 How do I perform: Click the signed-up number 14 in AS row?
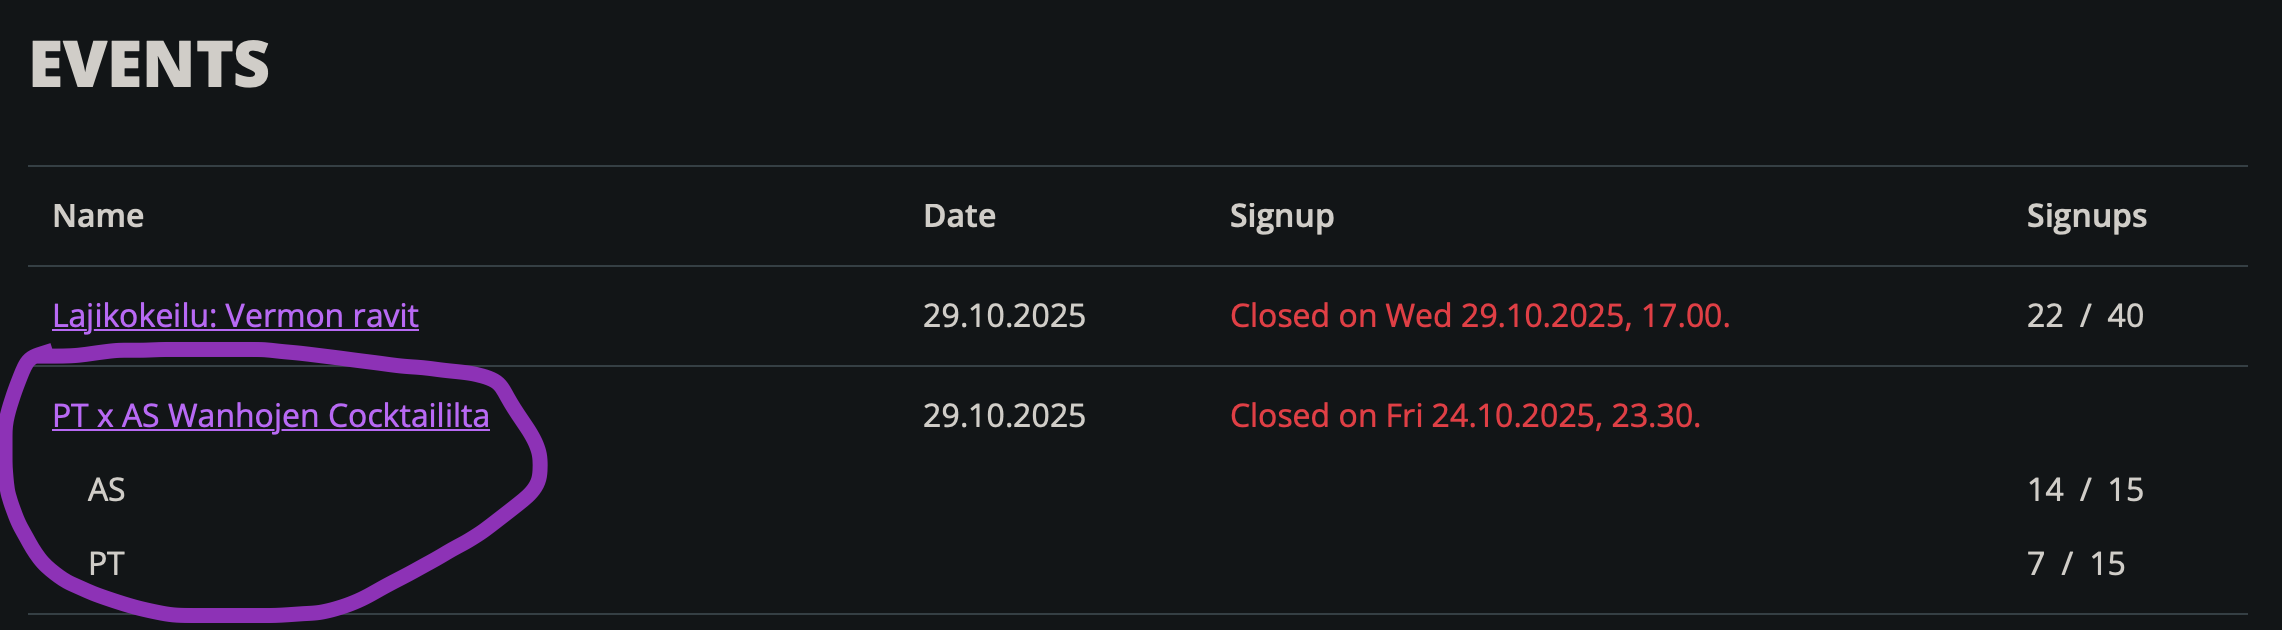tap(2045, 490)
